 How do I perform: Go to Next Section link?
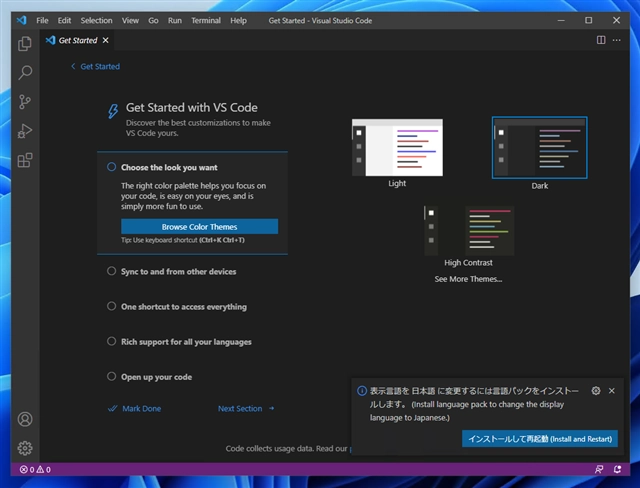coord(246,408)
